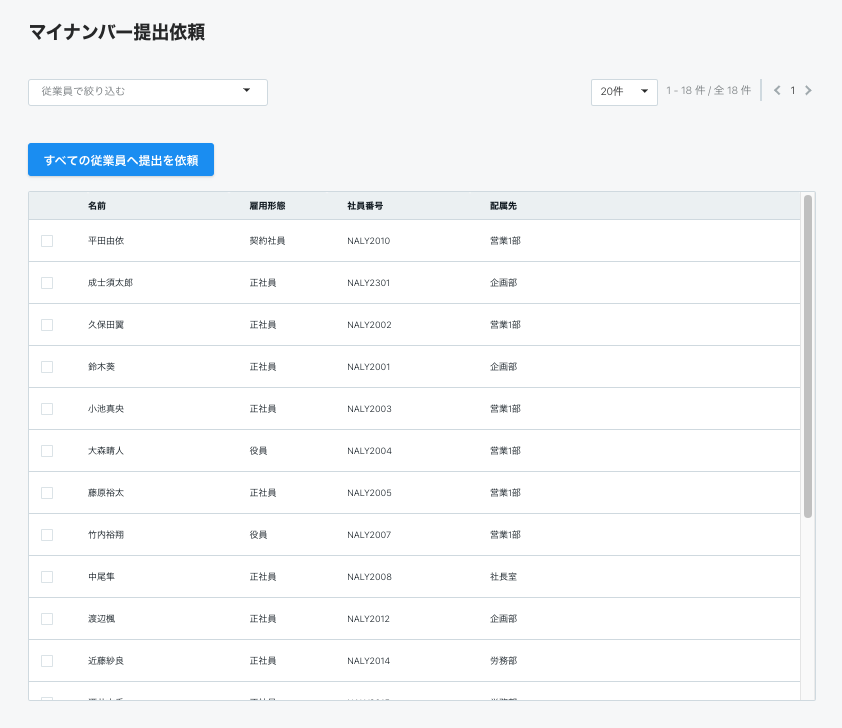
Task: Toggle the checkbox next to 小池真央
Action: [47, 409]
